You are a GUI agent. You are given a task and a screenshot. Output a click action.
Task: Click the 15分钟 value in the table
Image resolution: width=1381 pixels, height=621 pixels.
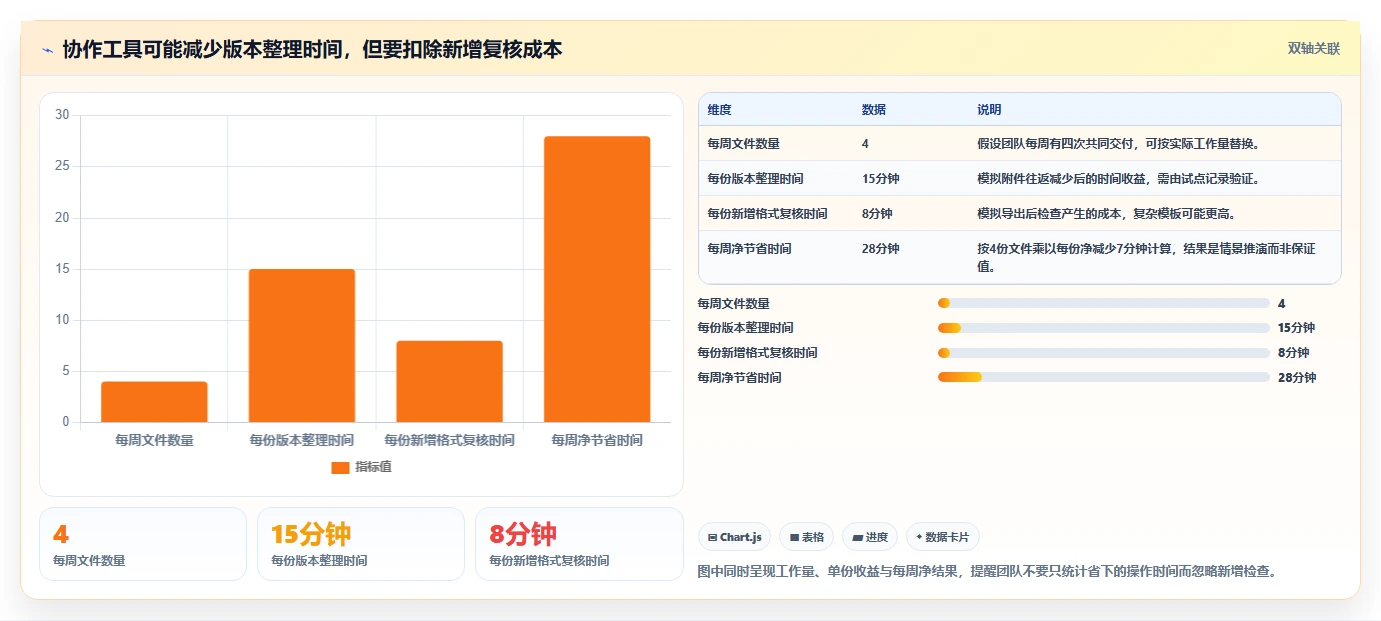[880, 179]
